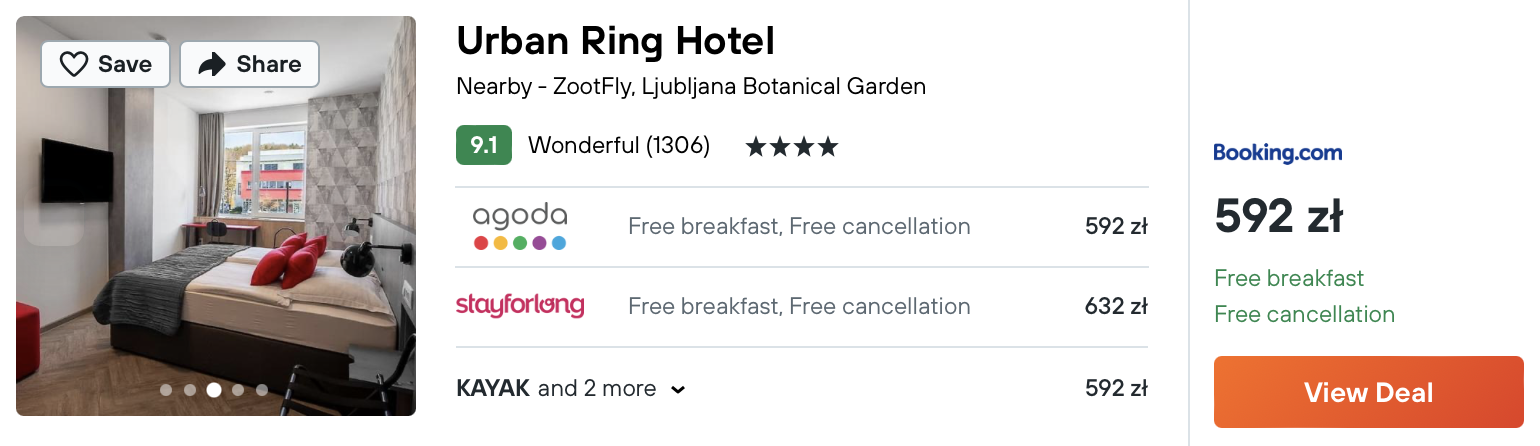Open the Urban Ring Hotel title link
This screenshot has width=1540, height=446.
point(615,41)
